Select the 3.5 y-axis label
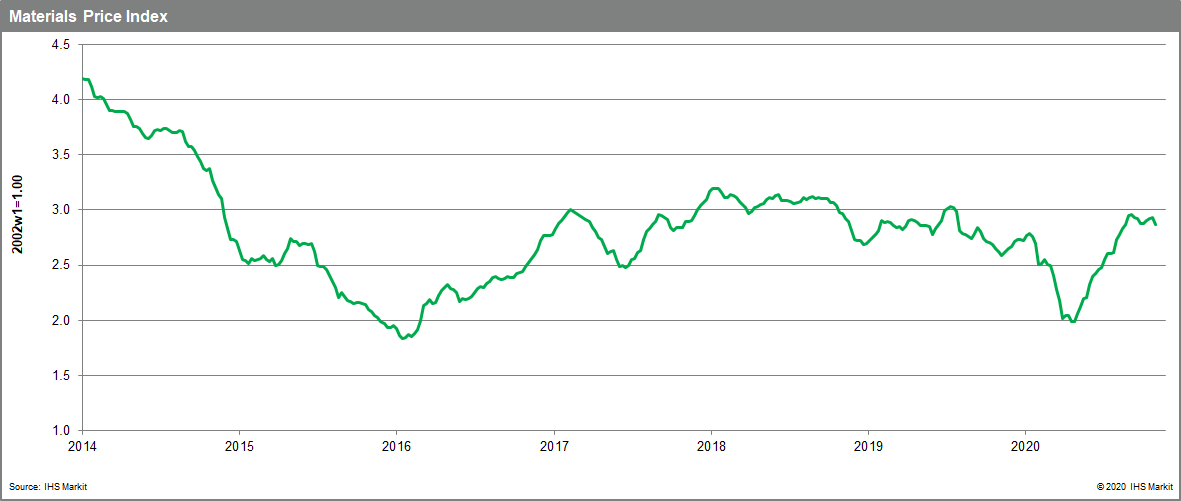This screenshot has width=1181, height=501. tap(62, 154)
